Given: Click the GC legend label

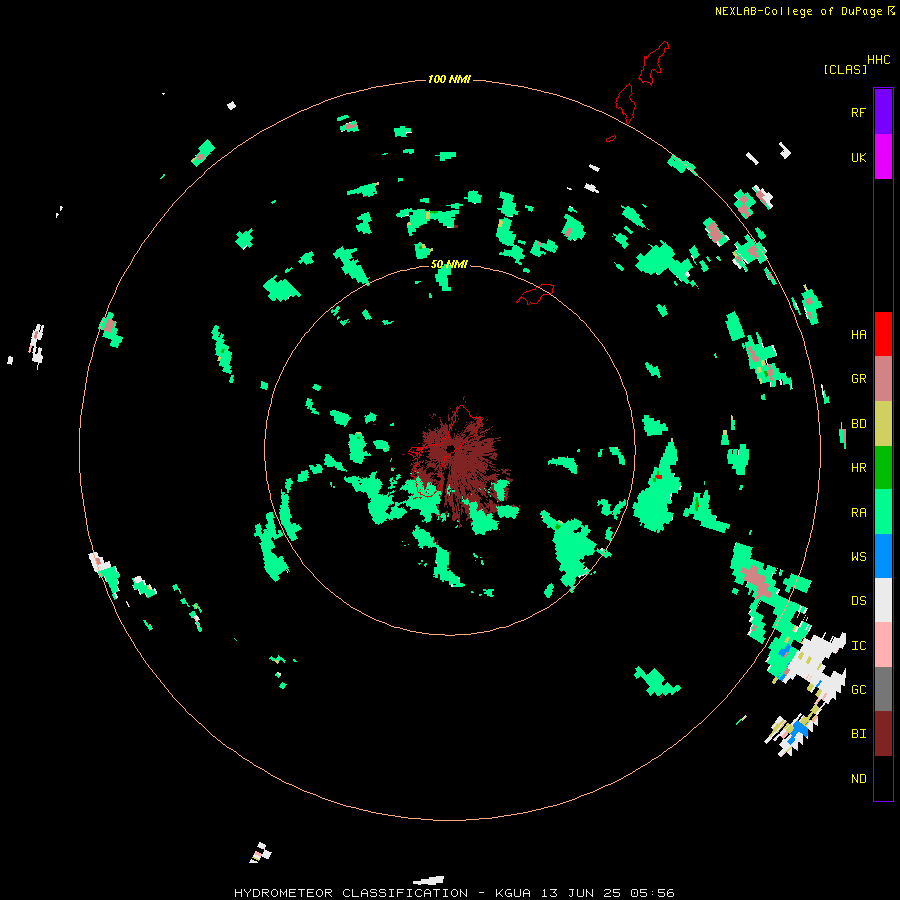Looking at the screenshot, I should pyautogui.click(x=858, y=689).
